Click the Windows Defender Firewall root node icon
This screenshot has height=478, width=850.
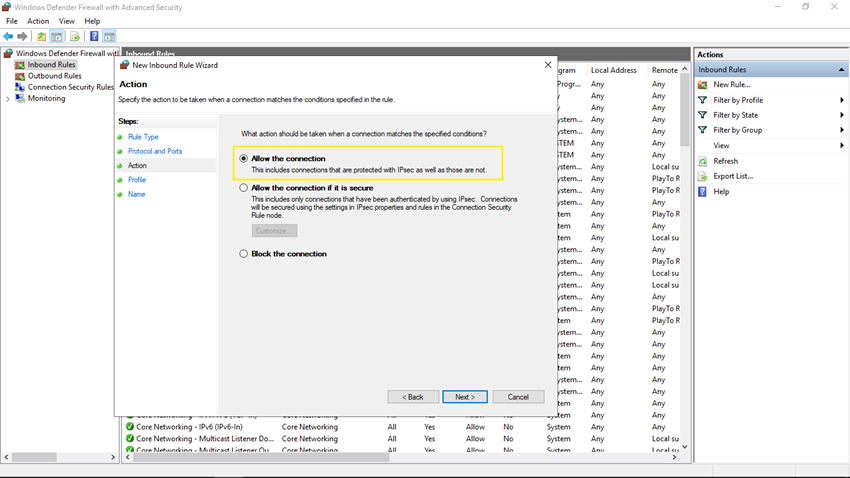[8, 53]
